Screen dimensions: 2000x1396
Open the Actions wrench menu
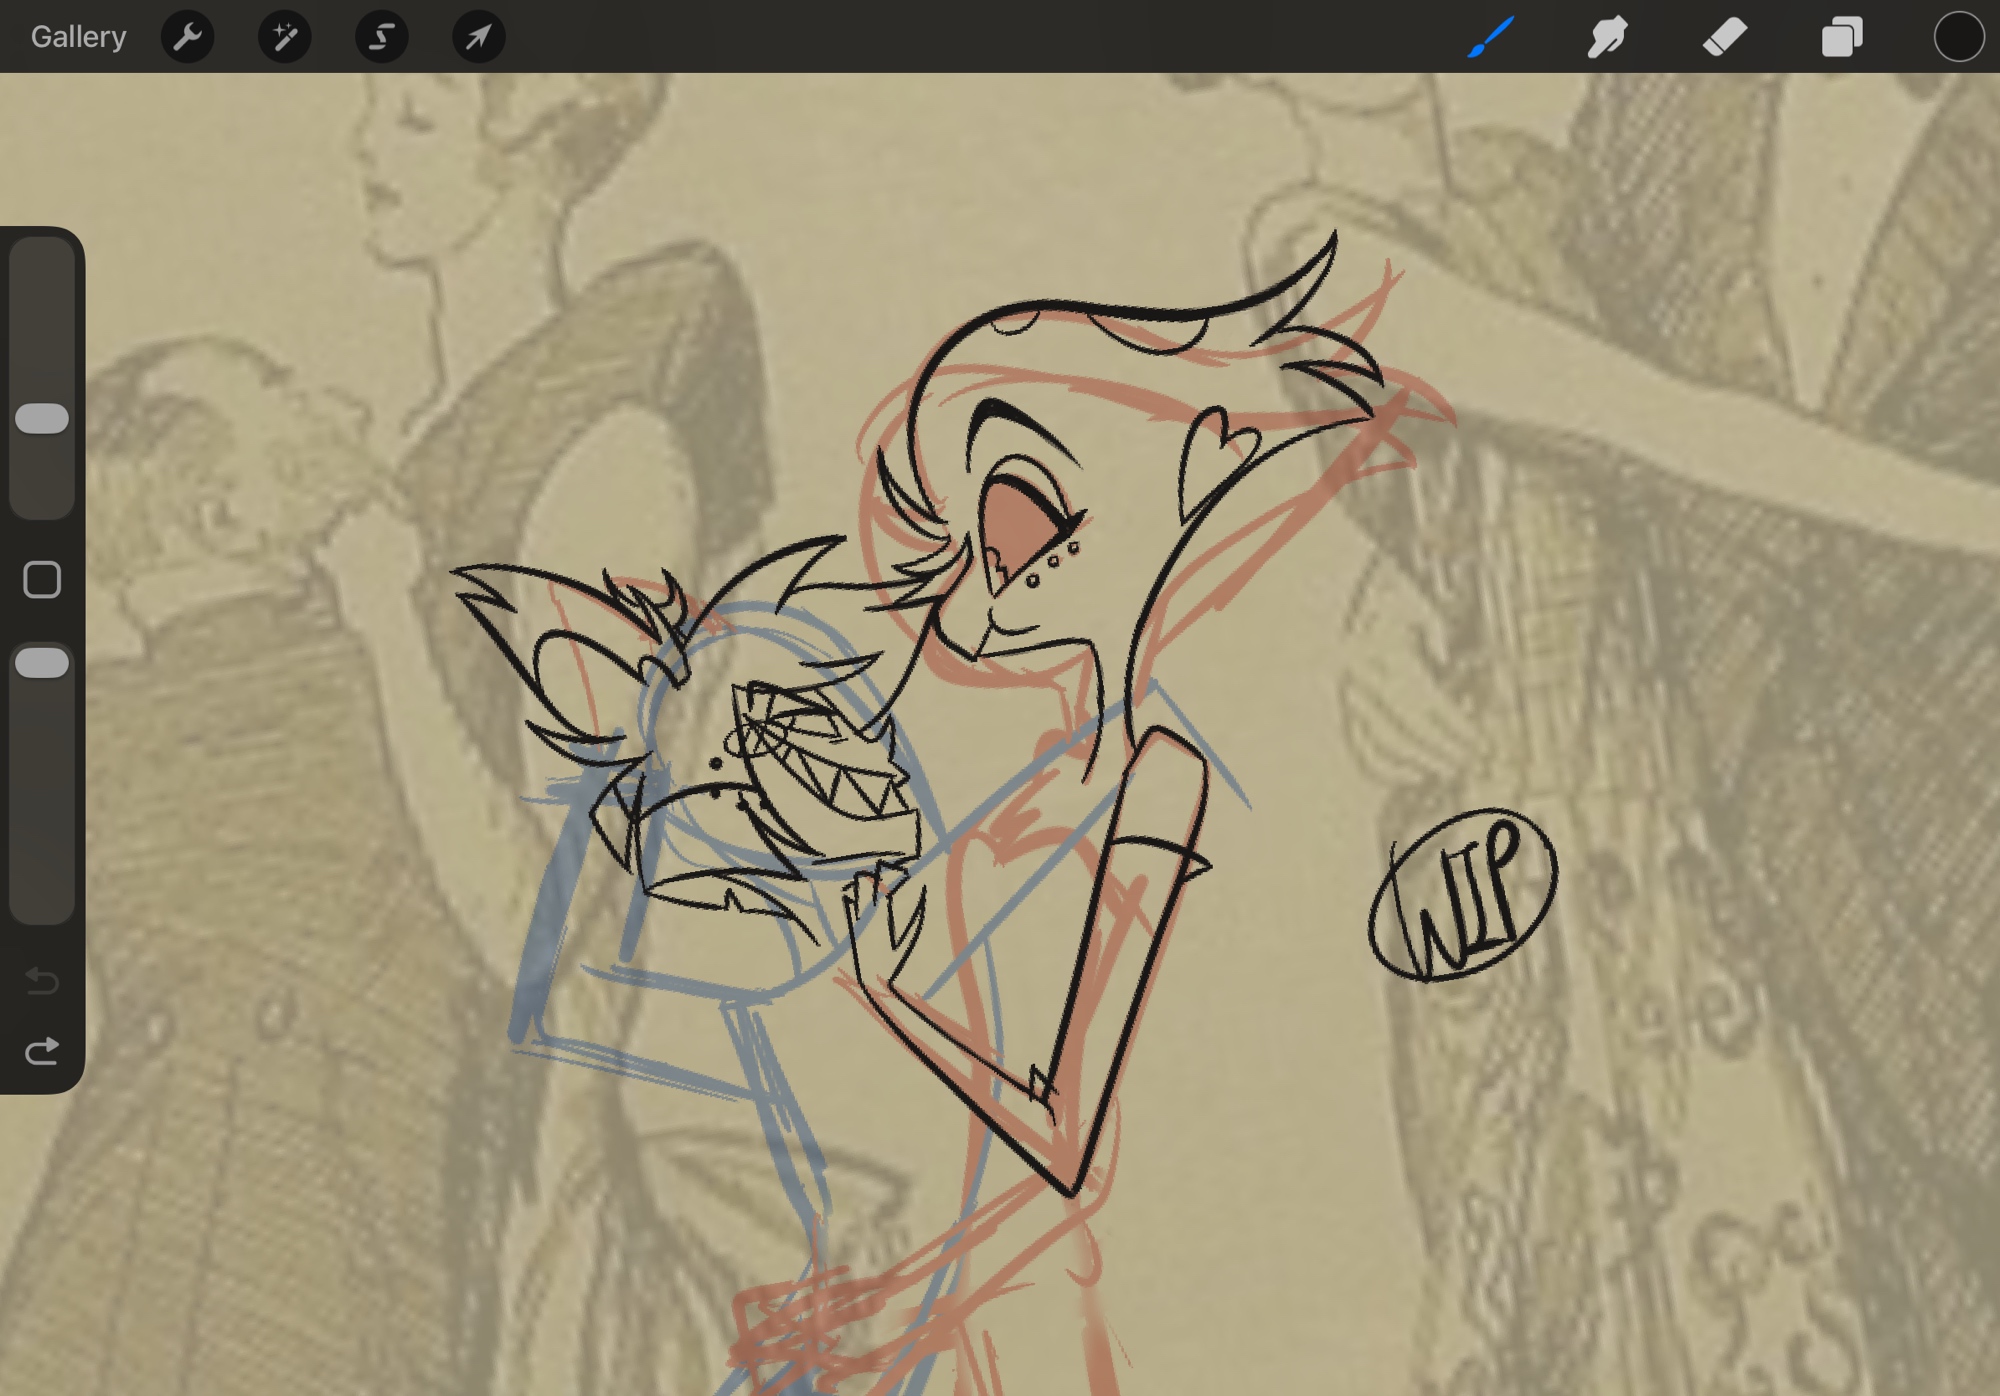[187, 37]
